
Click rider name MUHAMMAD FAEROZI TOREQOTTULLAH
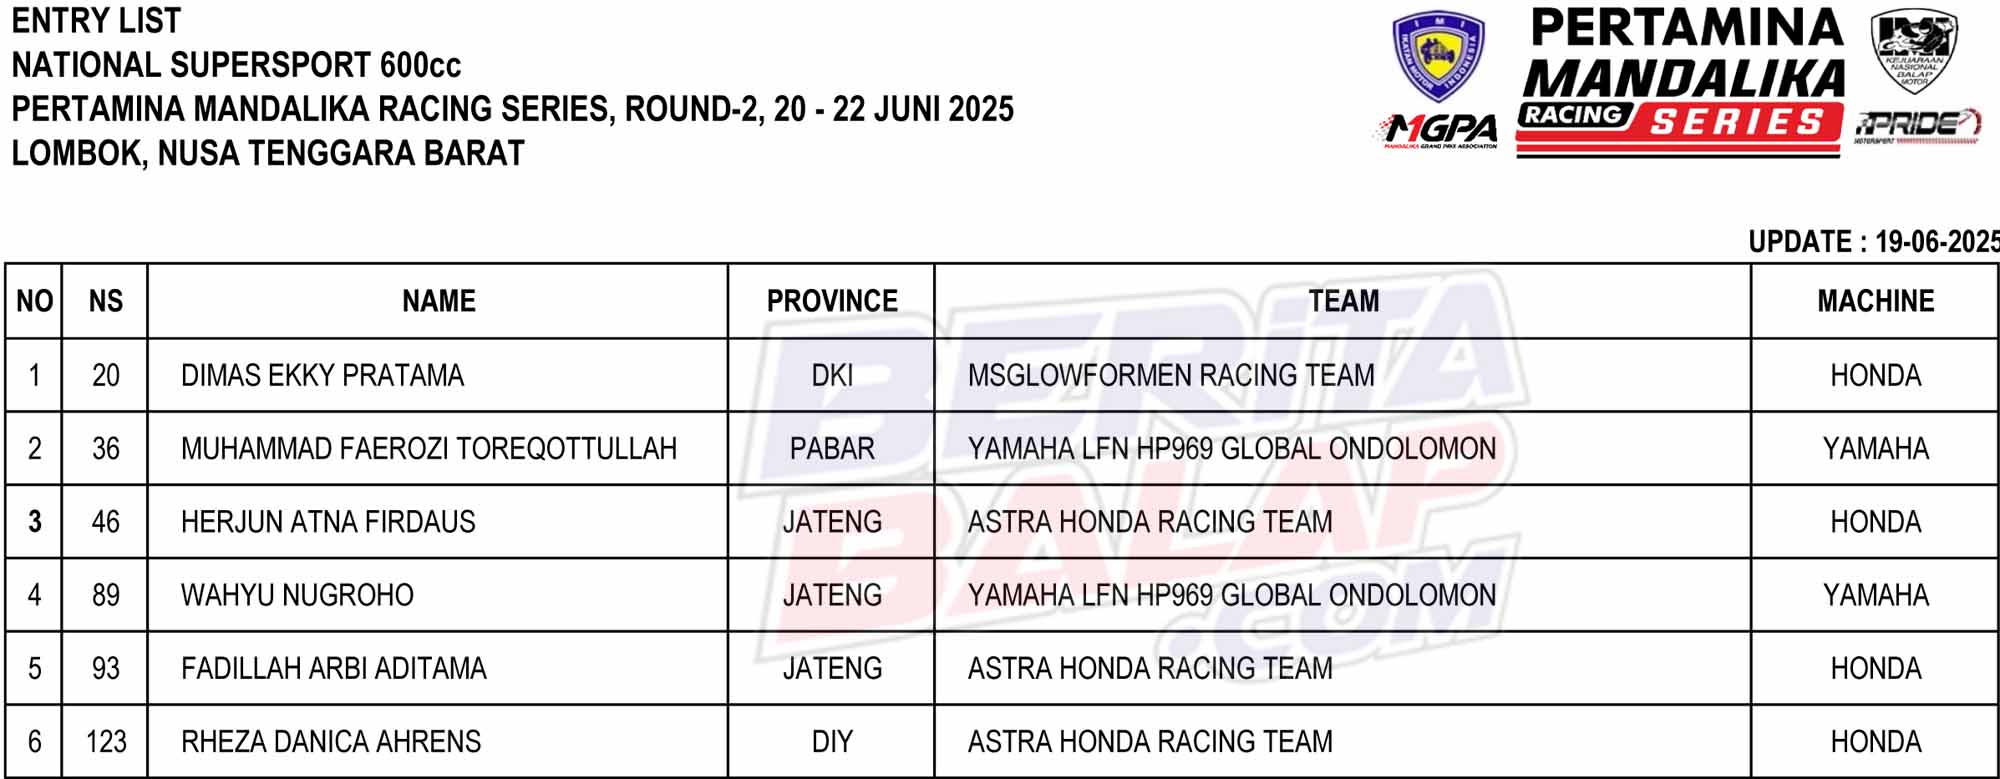[x=429, y=448]
